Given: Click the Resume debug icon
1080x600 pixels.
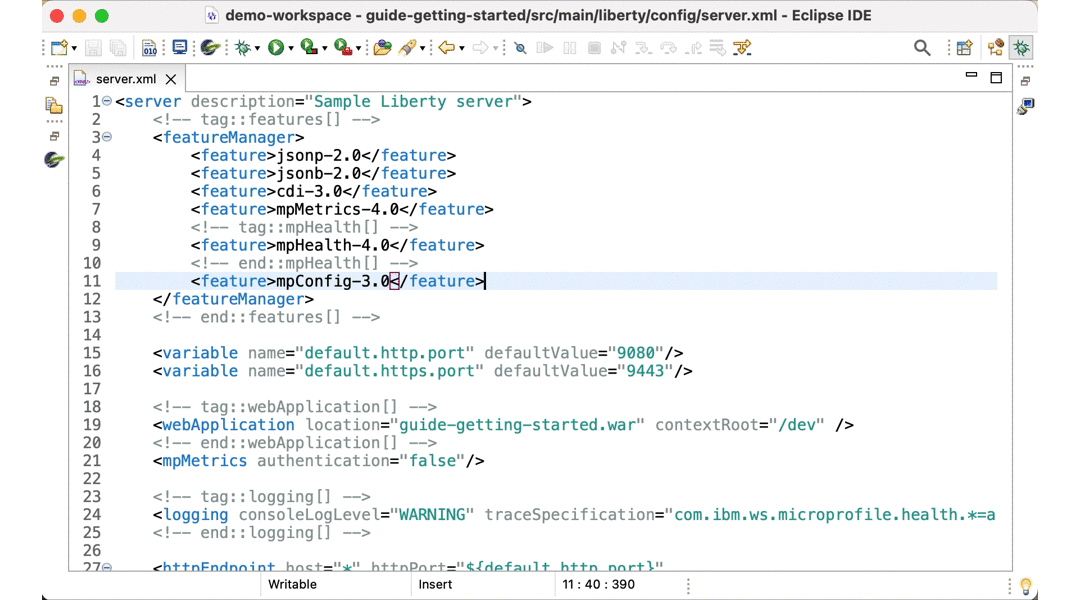Looking at the screenshot, I should click(x=545, y=48).
